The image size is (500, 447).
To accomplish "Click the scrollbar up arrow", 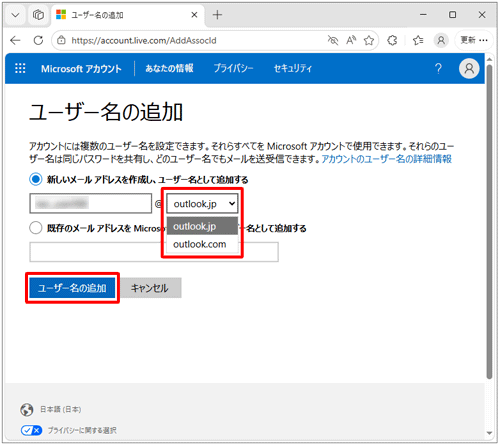I will tap(489, 59).
